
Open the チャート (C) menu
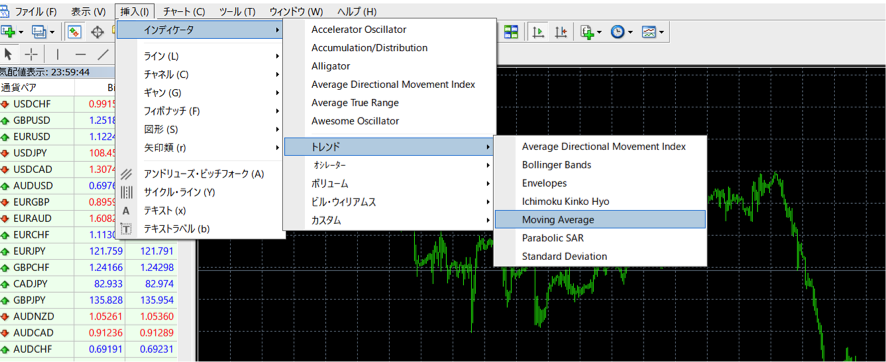pos(184,11)
